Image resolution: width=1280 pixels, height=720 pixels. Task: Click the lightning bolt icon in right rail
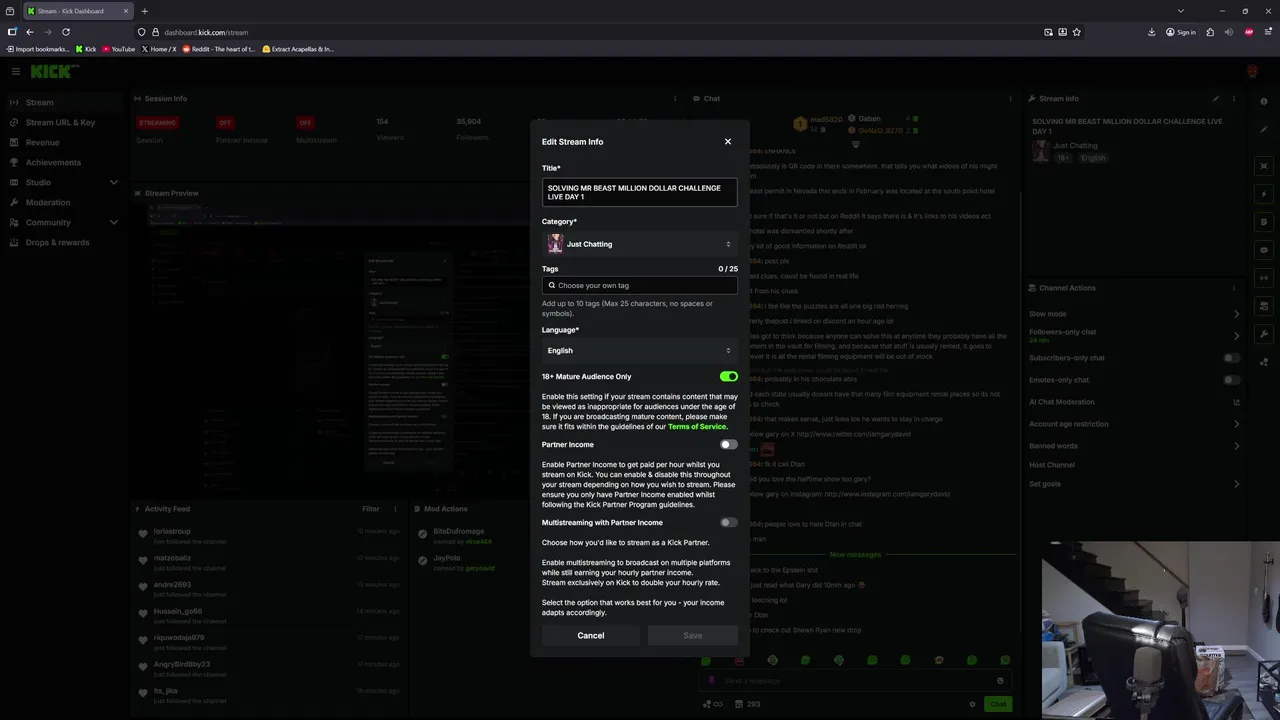point(1264,194)
